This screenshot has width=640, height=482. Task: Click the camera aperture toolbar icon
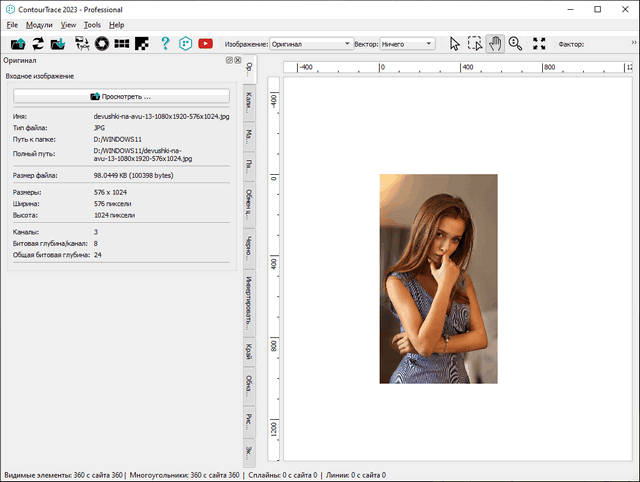click(102, 44)
